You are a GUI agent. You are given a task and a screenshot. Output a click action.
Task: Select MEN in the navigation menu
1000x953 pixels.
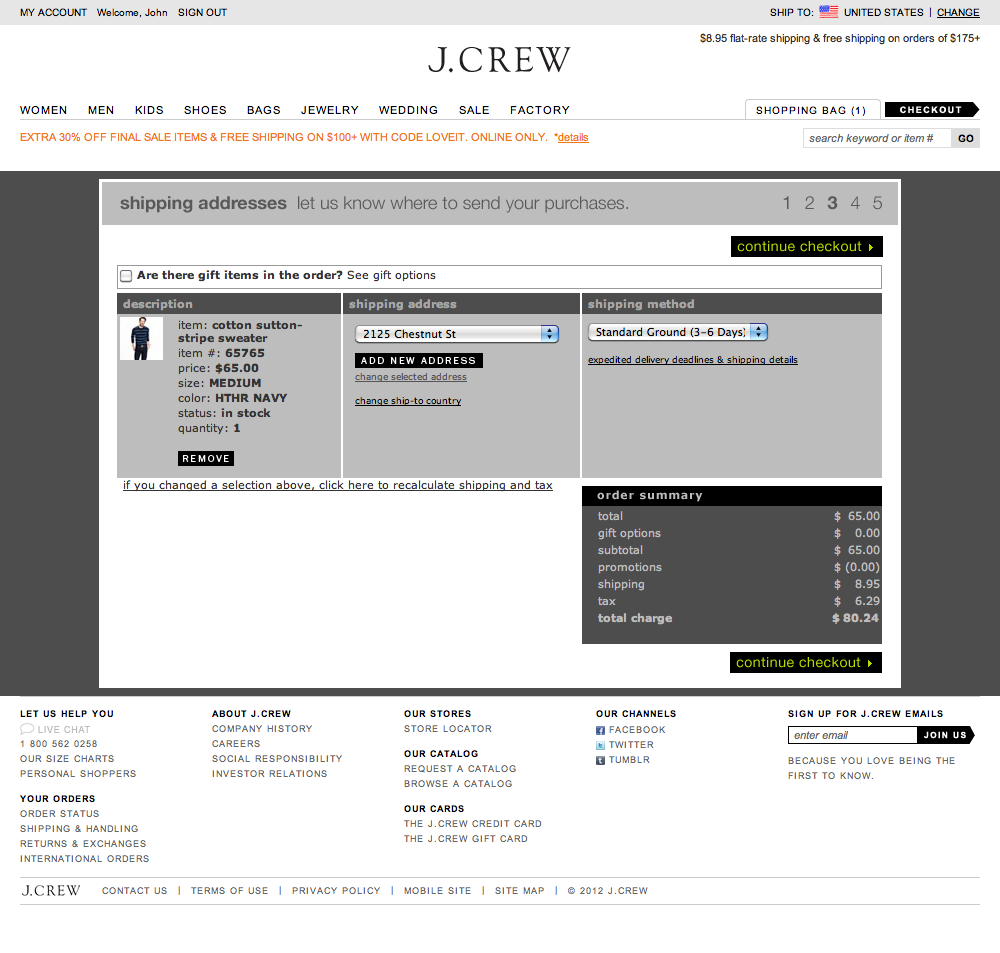[x=100, y=110]
